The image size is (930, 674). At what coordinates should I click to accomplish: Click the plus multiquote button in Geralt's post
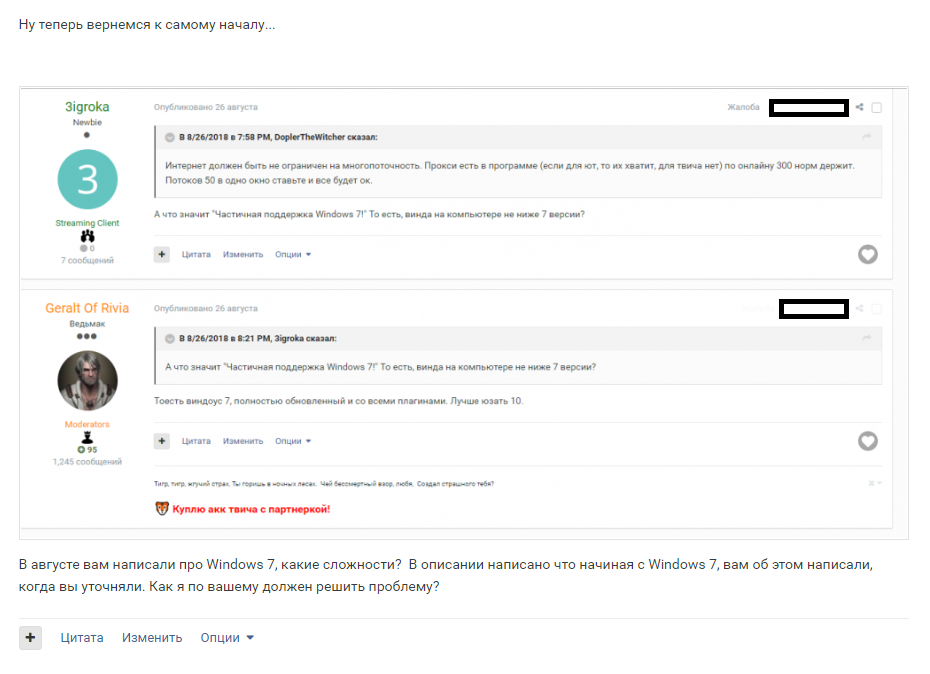(162, 441)
